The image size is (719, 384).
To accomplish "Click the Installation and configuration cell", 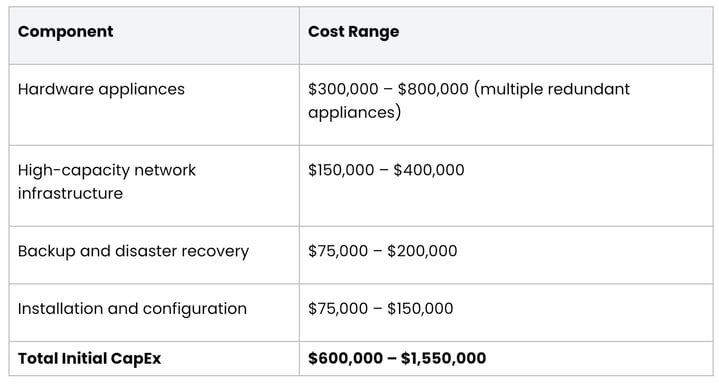I will pos(154,313).
